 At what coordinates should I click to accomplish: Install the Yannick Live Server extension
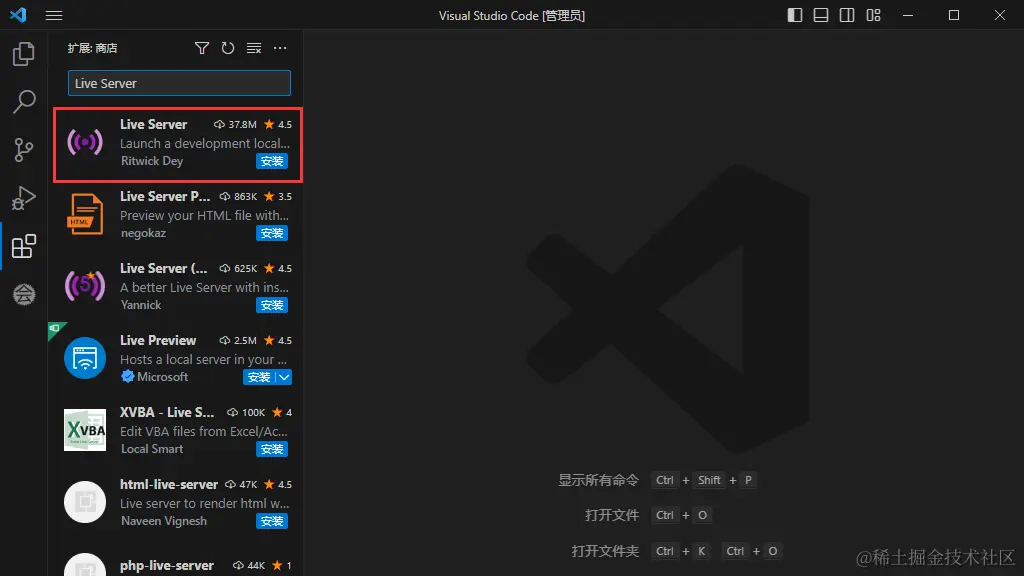(x=272, y=305)
